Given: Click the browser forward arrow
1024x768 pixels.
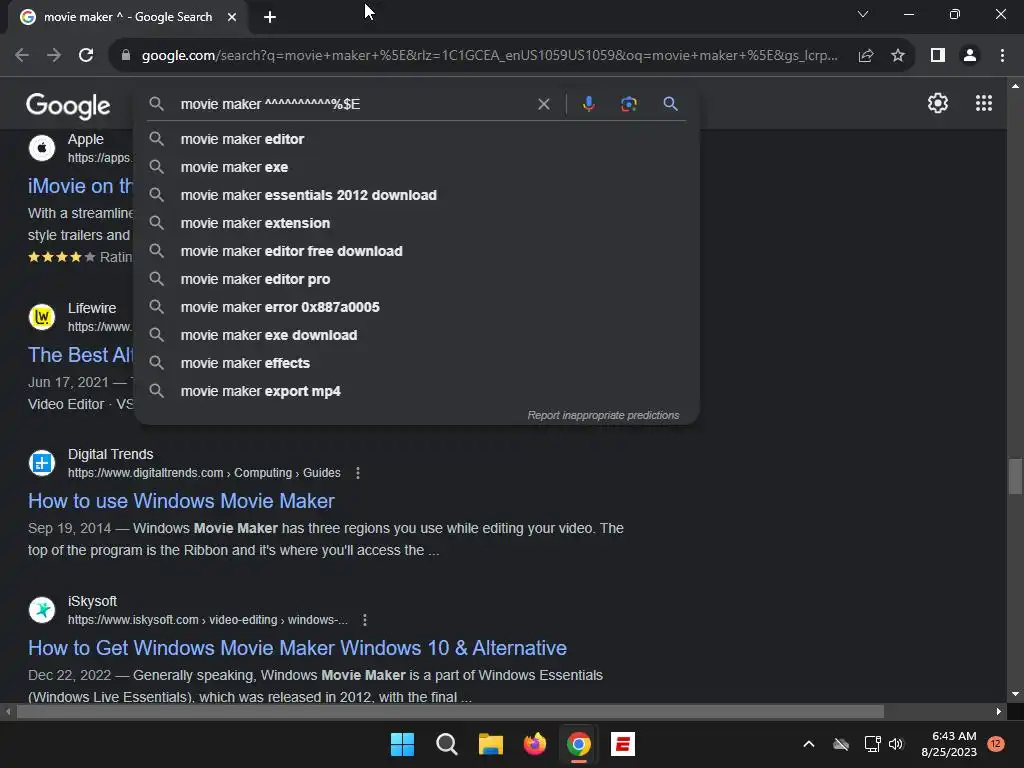Looking at the screenshot, I should [x=54, y=56].
